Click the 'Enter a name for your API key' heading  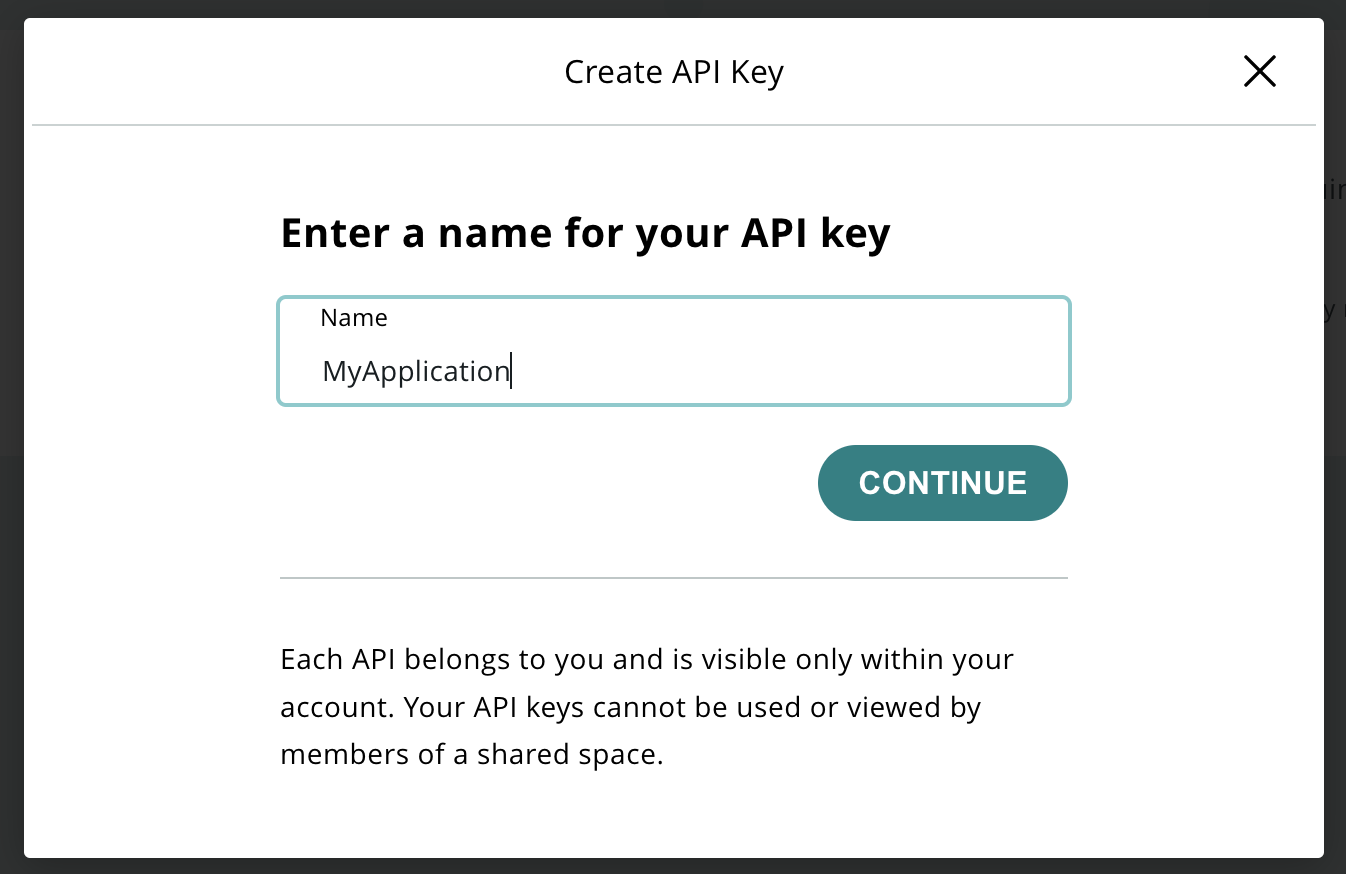584,233
